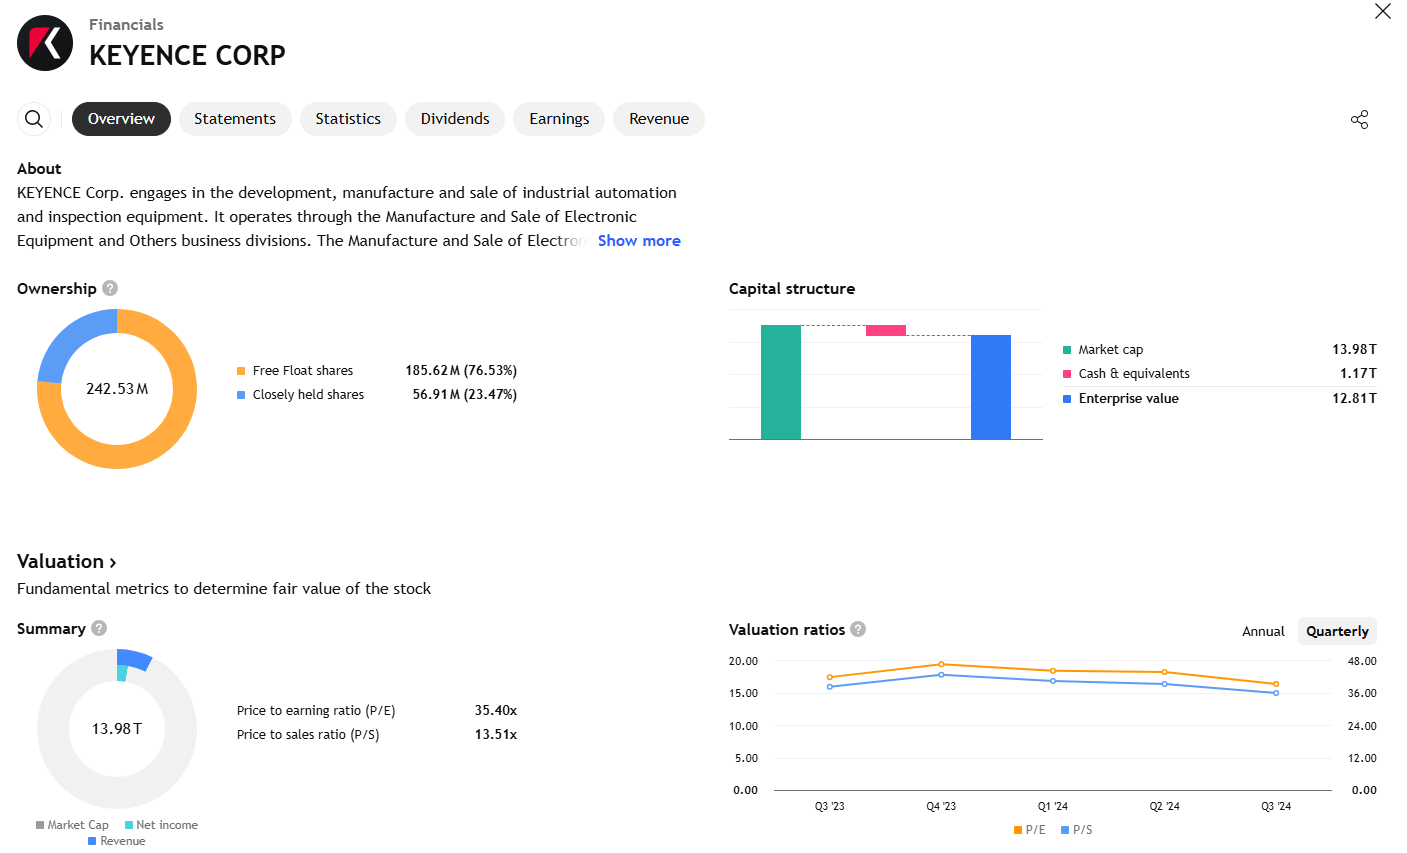Screen dimensions: 1407x853
Task: Click the KEYENCE Corp logo icon
Action: click(x=45, y=43)
